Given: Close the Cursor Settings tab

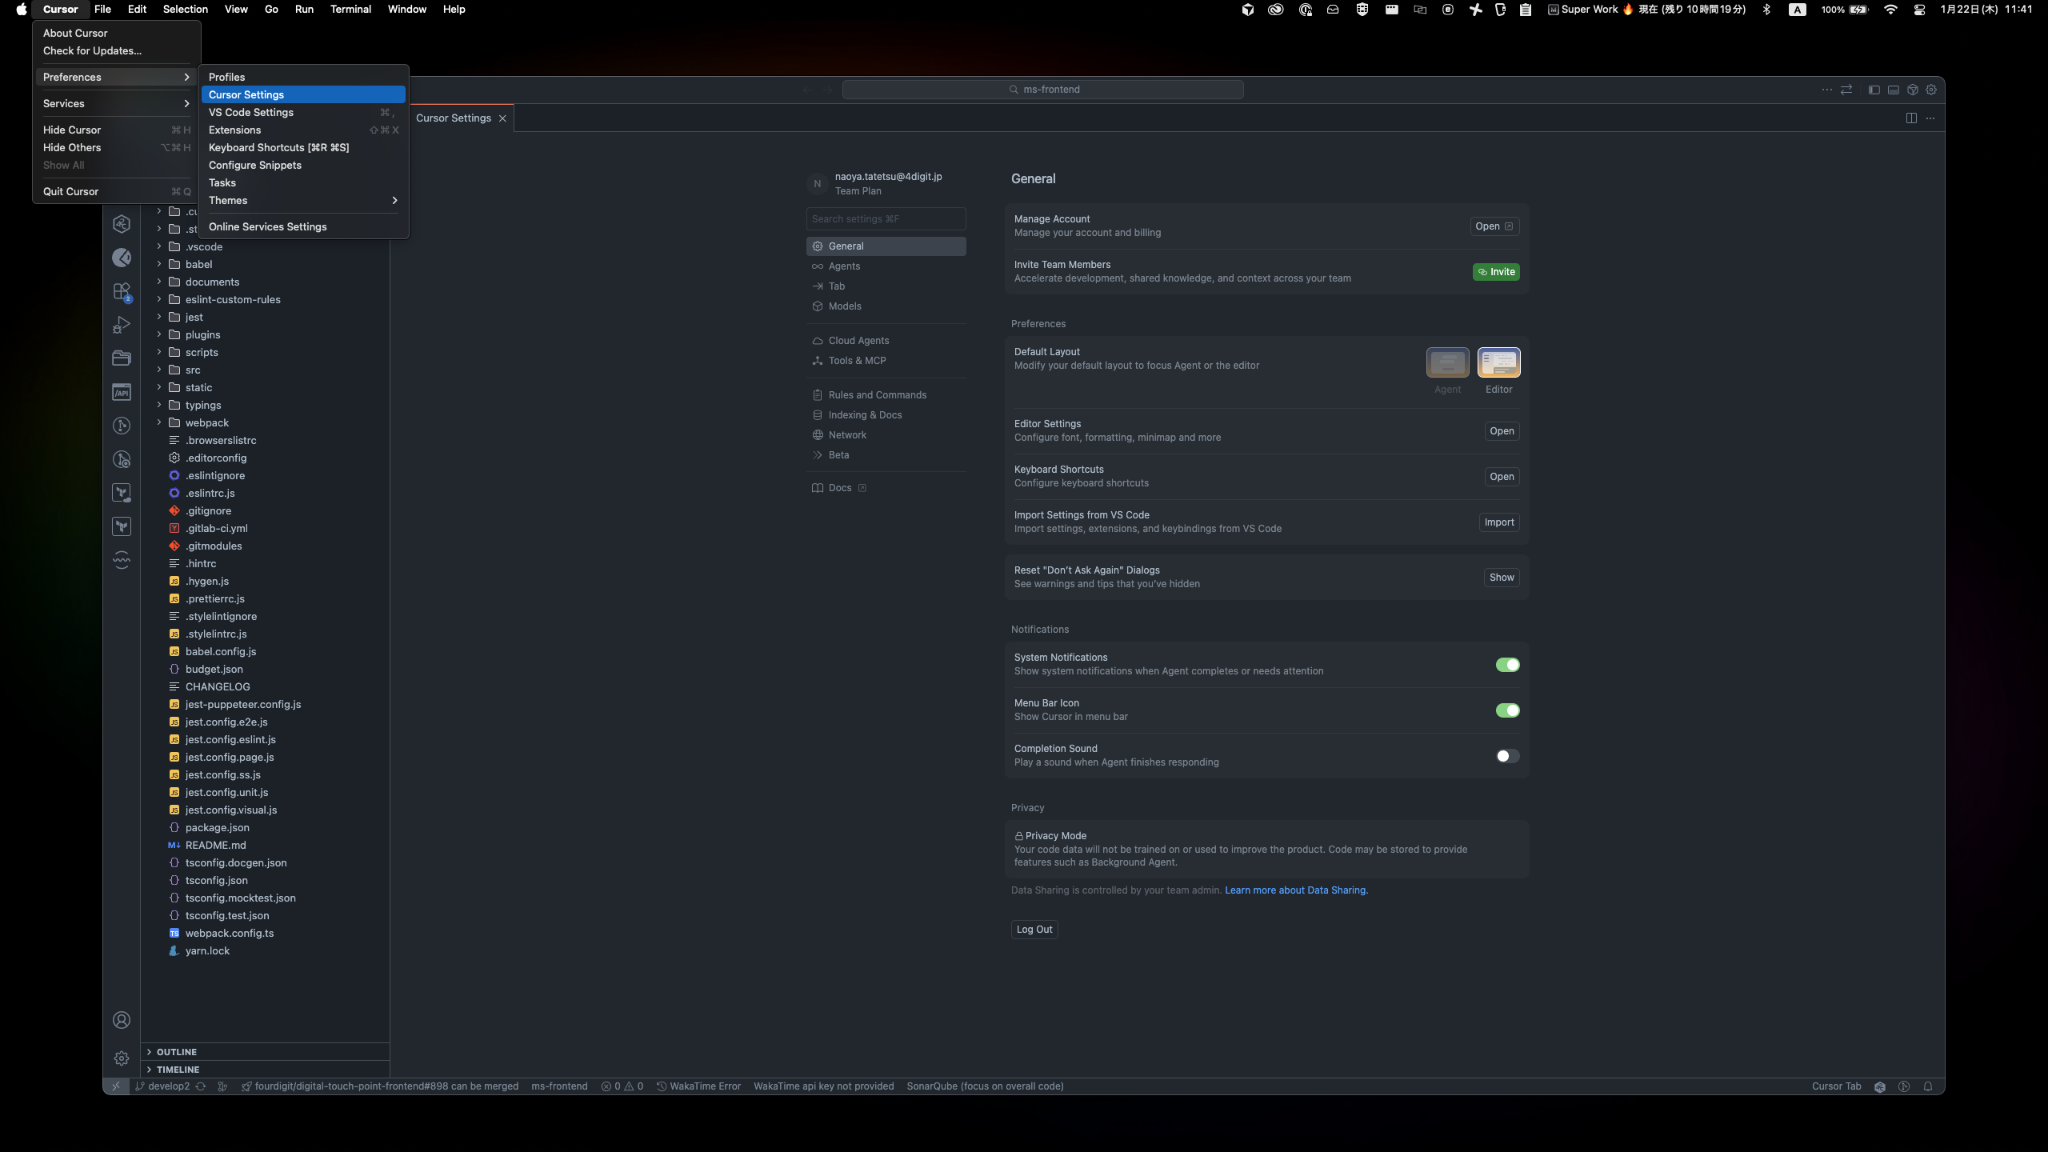Looking at the screenshot, I should click(502, 118).
